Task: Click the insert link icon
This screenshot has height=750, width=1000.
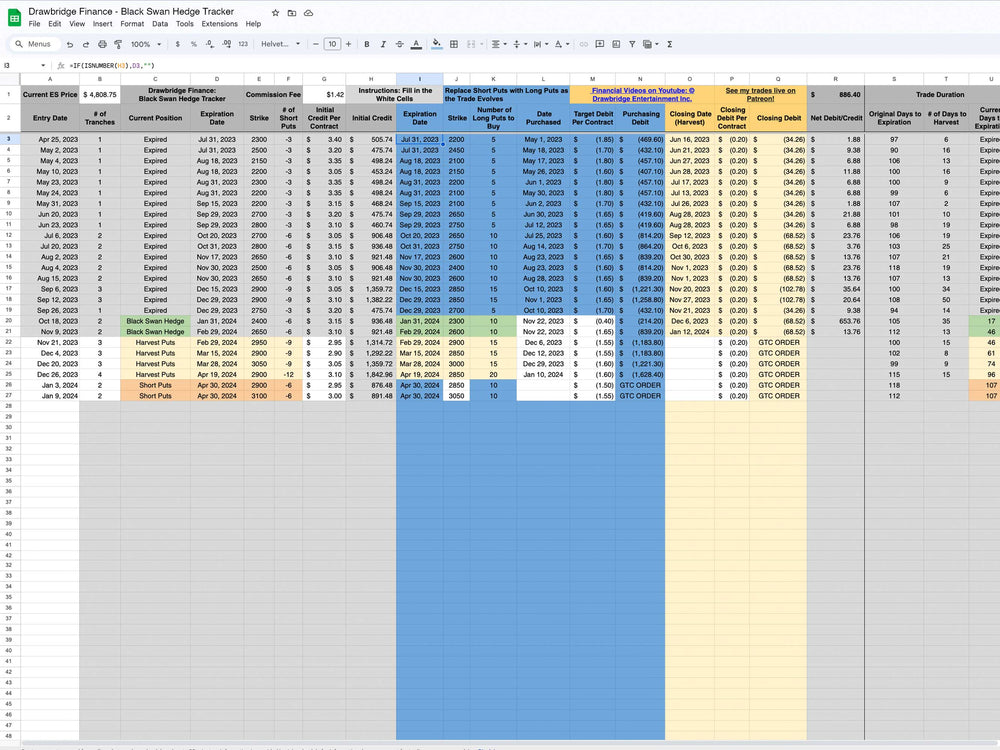Action: tap(584, 45)
